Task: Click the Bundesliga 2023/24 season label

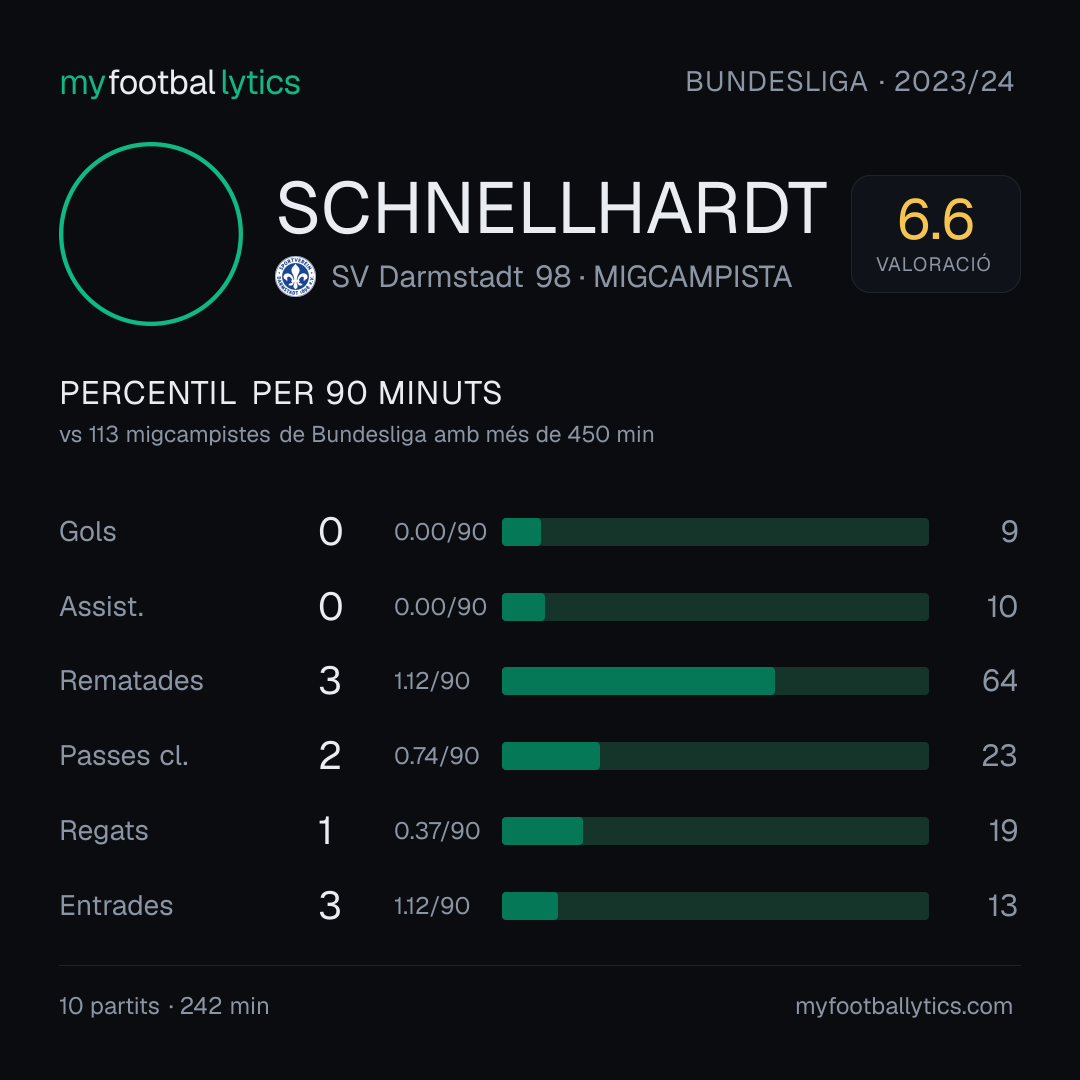Action: [x=849, y=82]
